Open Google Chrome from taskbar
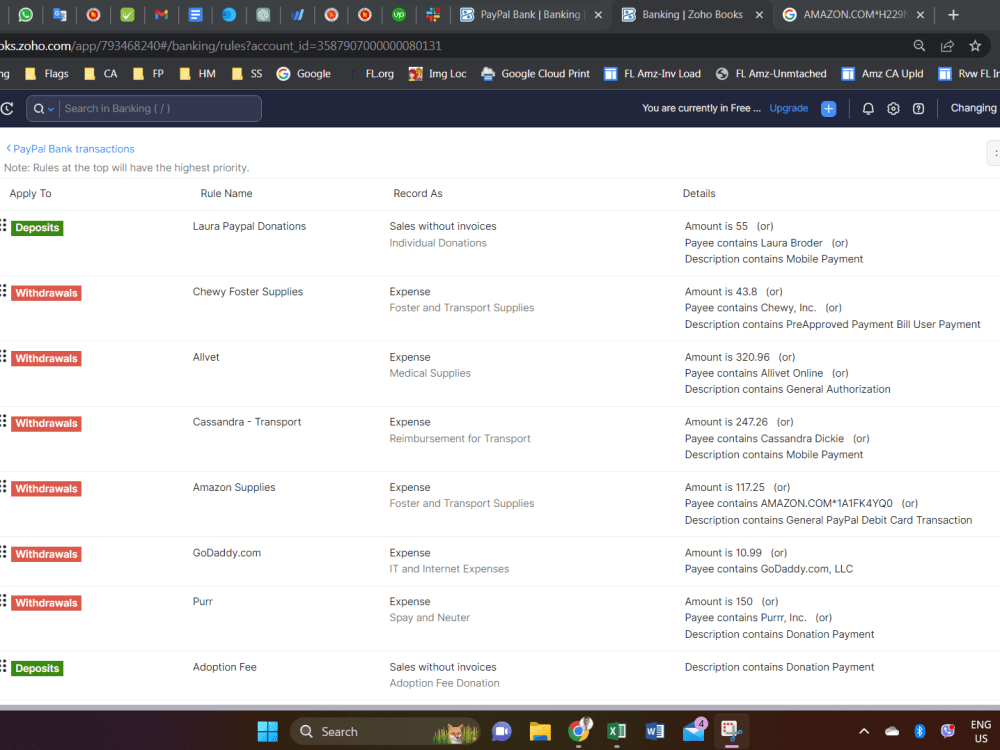Viewport: 1000px width, 750px height. [579, 732]
